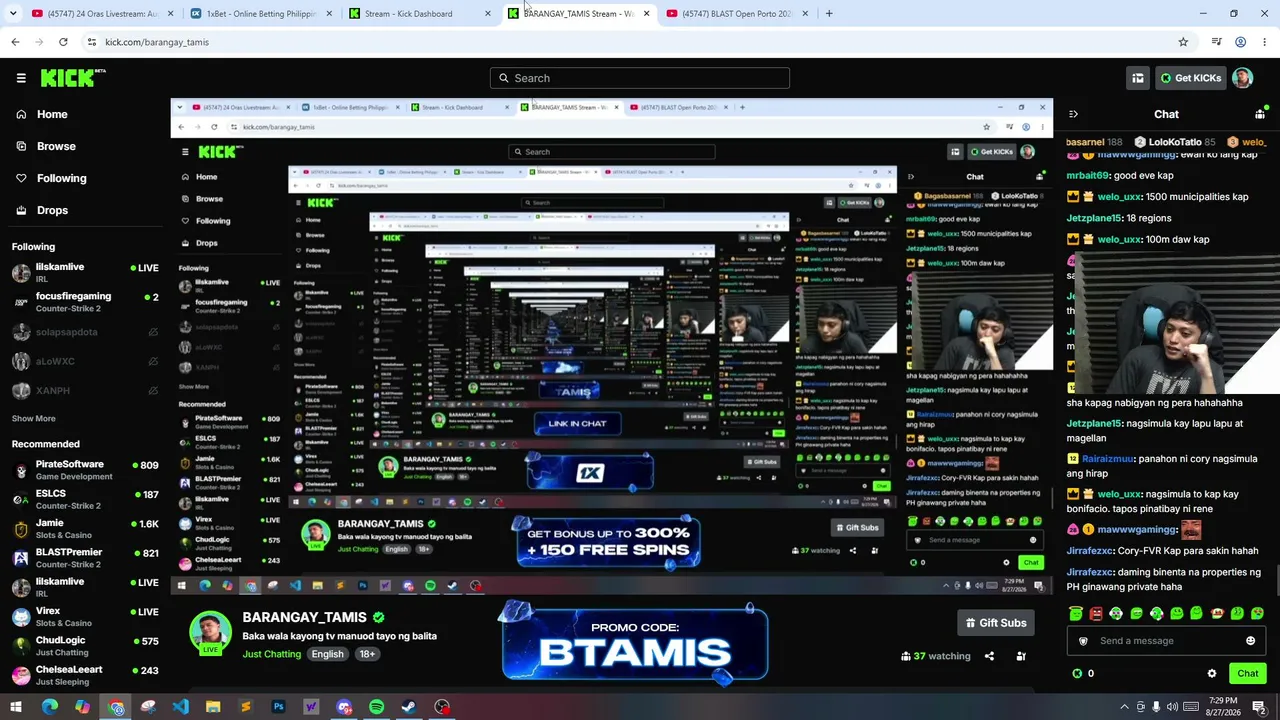Viewport: 1280px width, 720px height.
Task: Open Photoshop from the taskbar
Action: [278, 707]
